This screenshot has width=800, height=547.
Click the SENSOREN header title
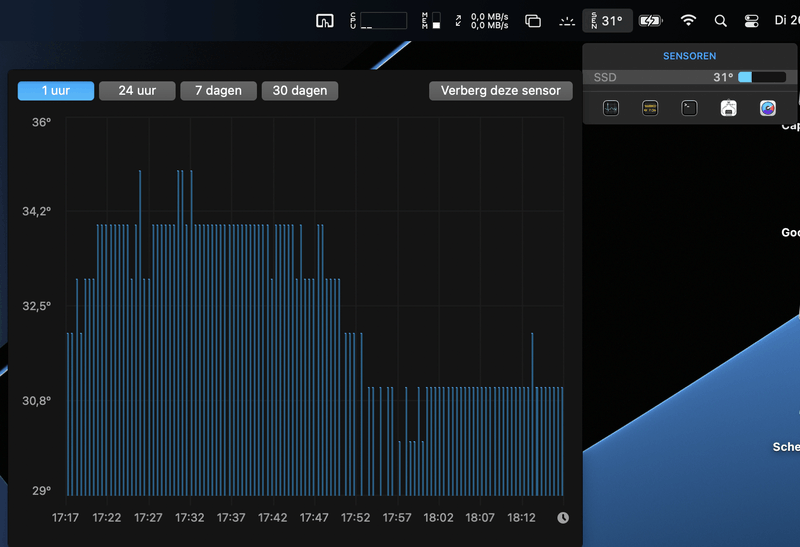689,56
